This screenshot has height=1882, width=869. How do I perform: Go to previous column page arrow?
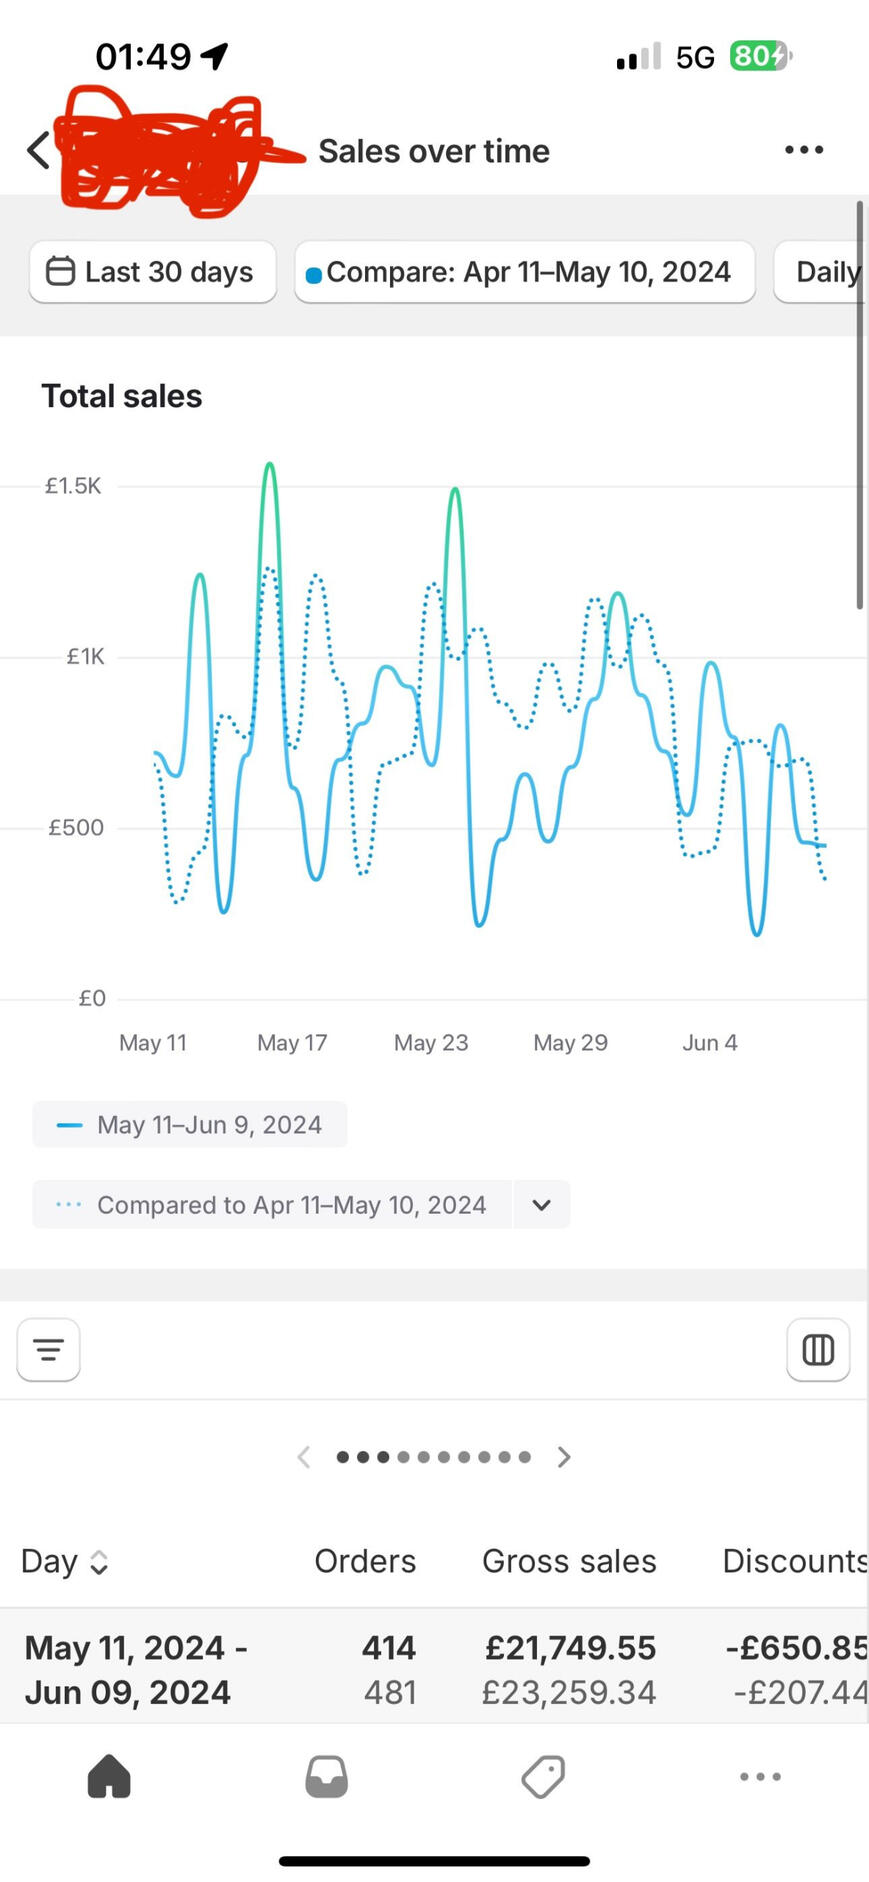tap(304, 1457)
